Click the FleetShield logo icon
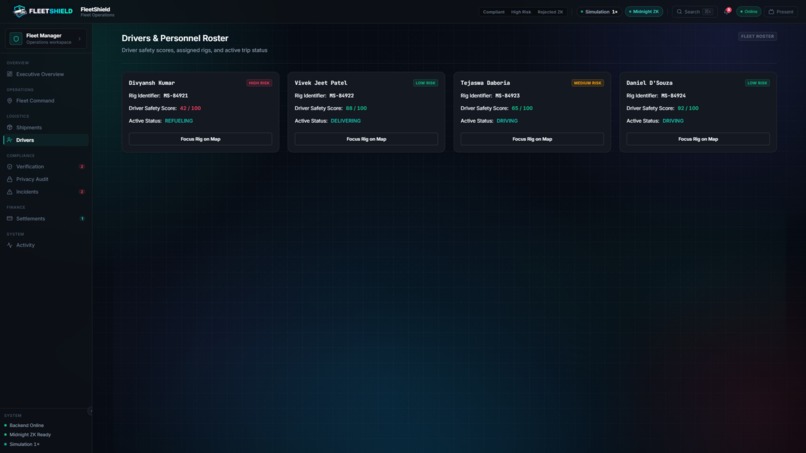Image resolution: width=806 pixels, height=453 pixels. [x=20, y=11]
